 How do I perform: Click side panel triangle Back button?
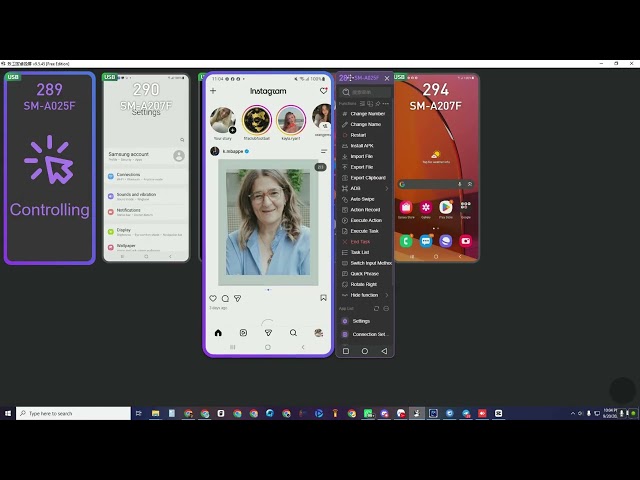[x=384, y=351]
